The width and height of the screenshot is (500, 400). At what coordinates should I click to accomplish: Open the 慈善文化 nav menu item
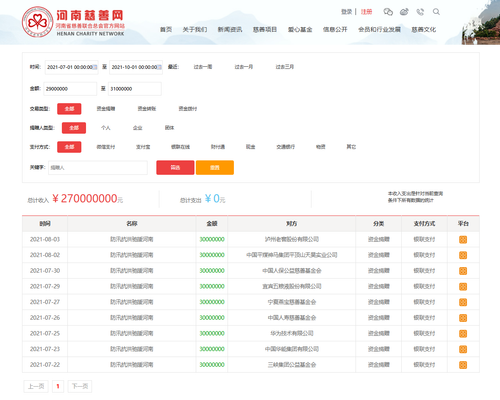(424, 30)
